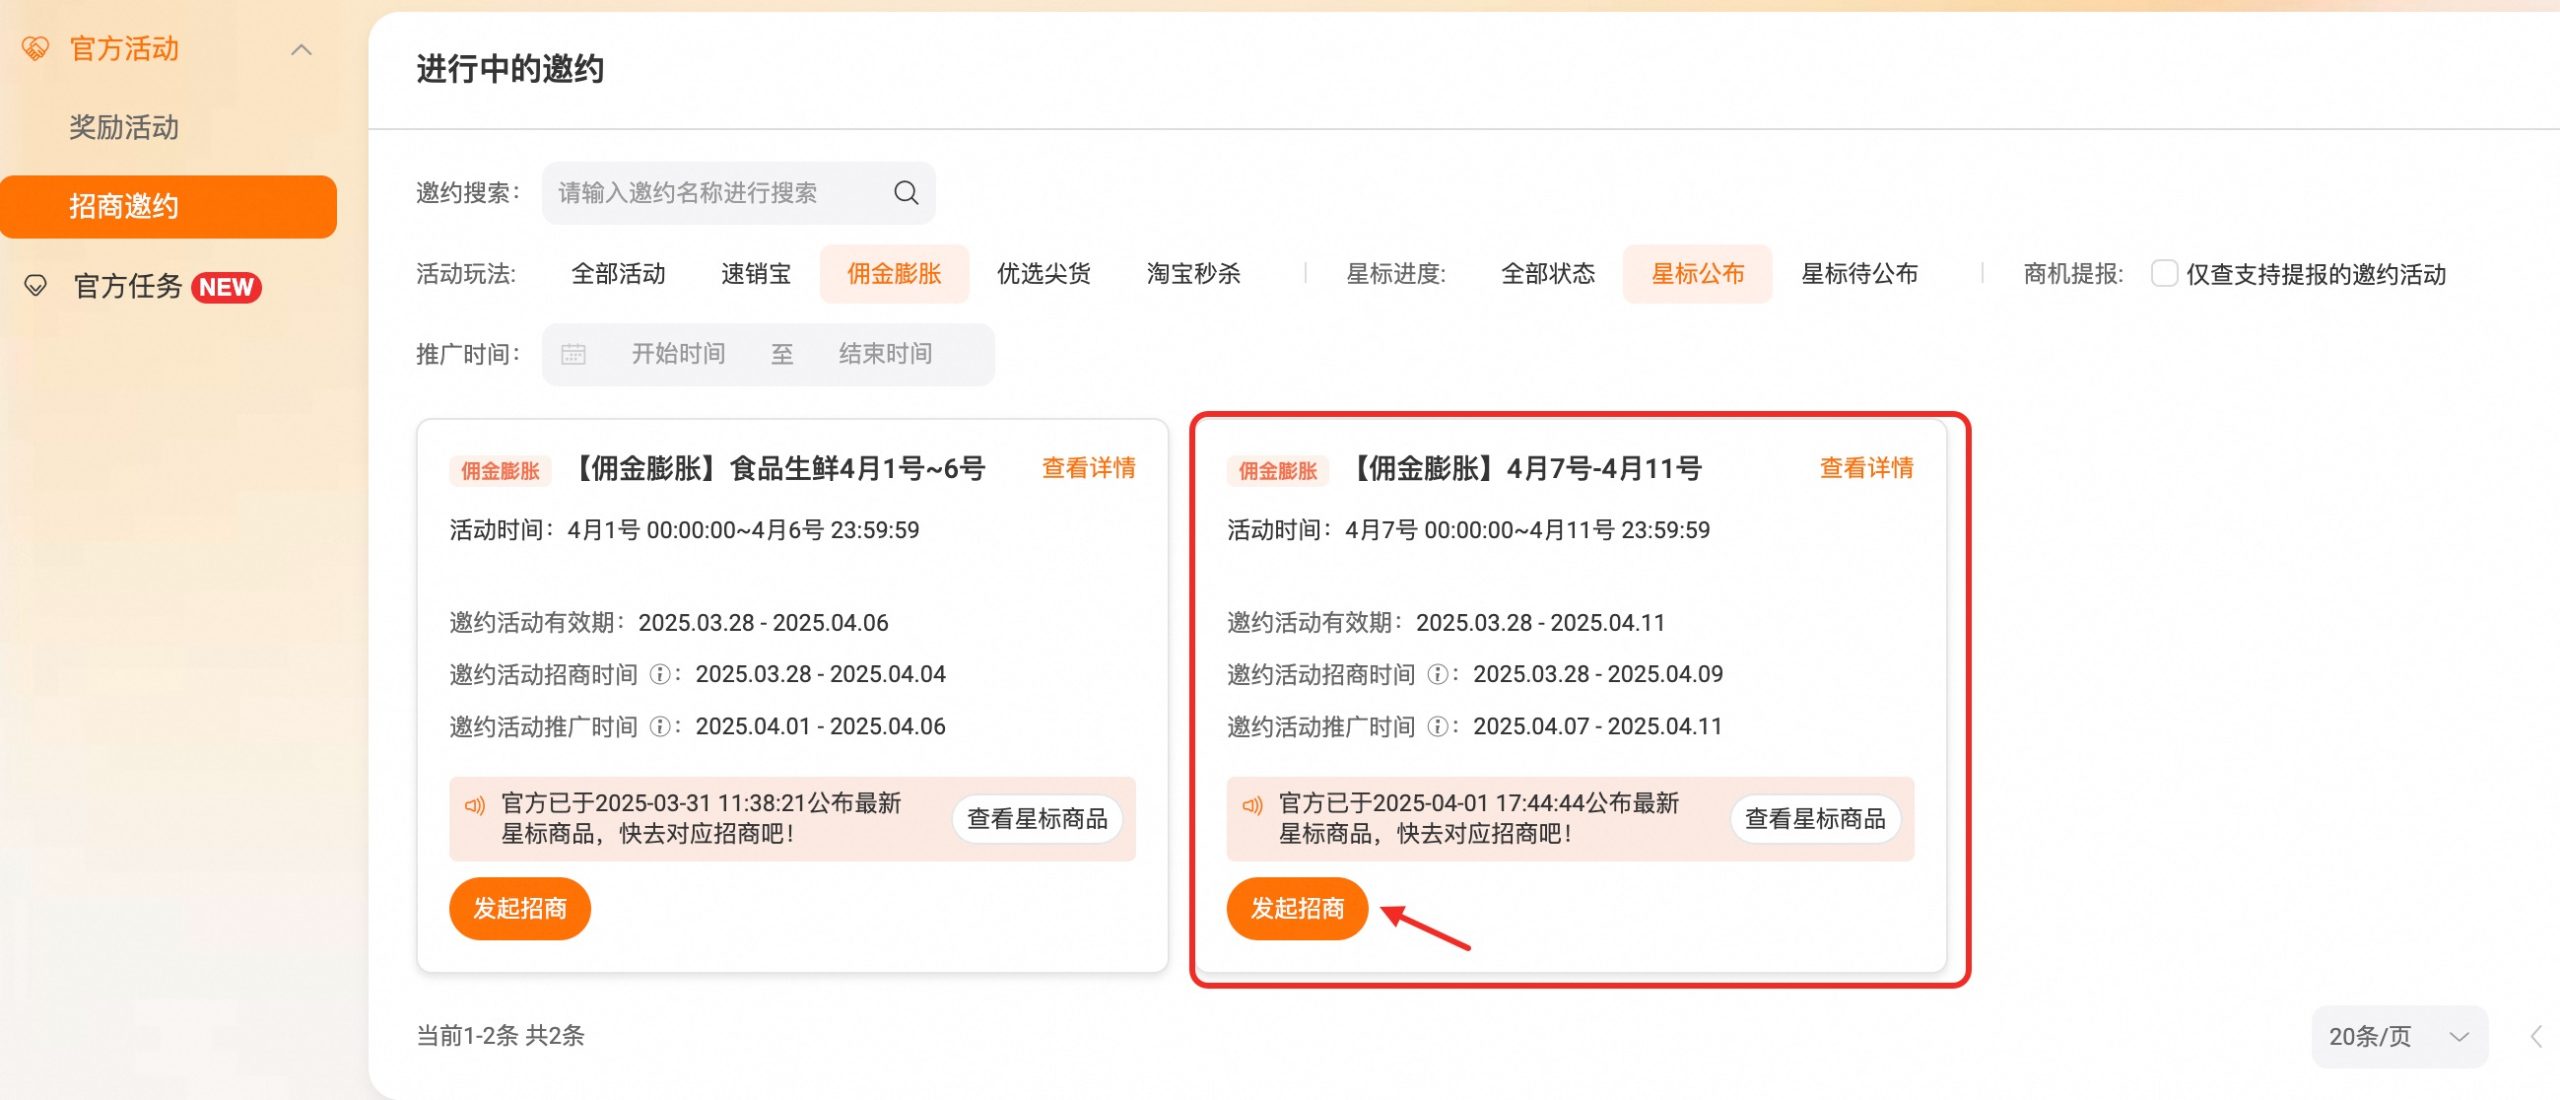Click info icon for 招商时间 on 食品生鲜 card
The width and height of the screenshot is (2560, 1100).
(660, 674)
